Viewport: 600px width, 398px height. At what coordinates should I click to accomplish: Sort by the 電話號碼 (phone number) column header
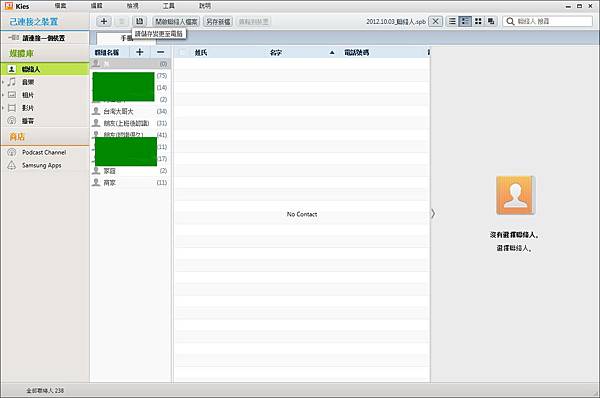(357, 52)
